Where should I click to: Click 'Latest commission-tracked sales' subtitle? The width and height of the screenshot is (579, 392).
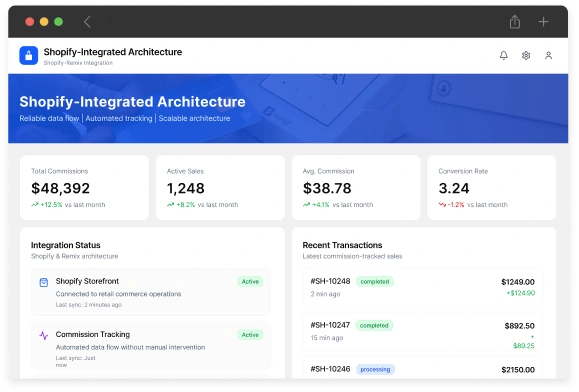click(x=352, y=256)
